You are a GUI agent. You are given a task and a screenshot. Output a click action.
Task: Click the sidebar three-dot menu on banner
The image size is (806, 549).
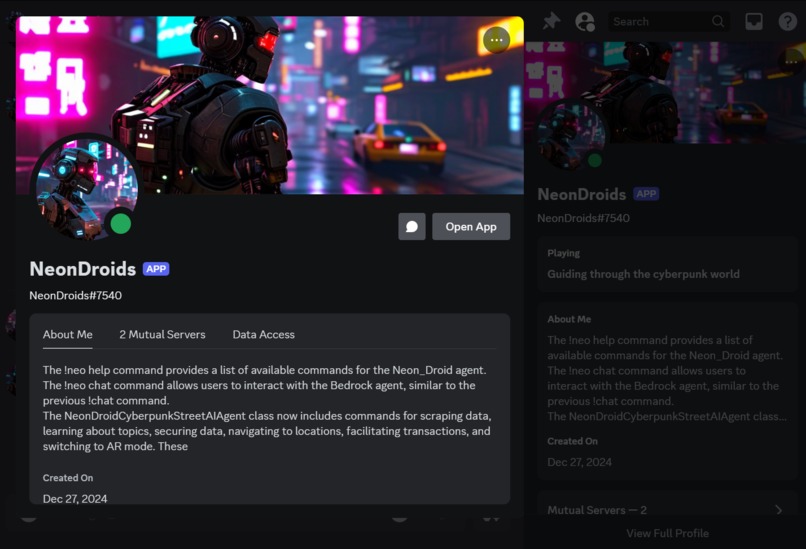(x=791, y=62)
